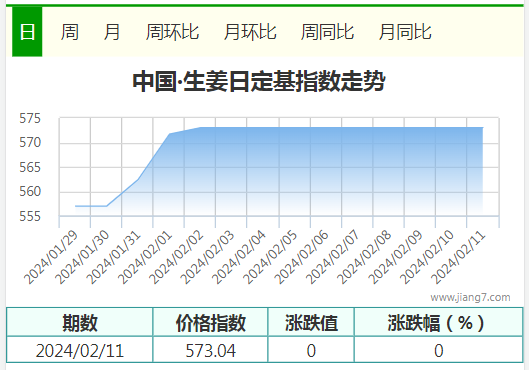Open the 月环比 tab

(x=250, y=32)
